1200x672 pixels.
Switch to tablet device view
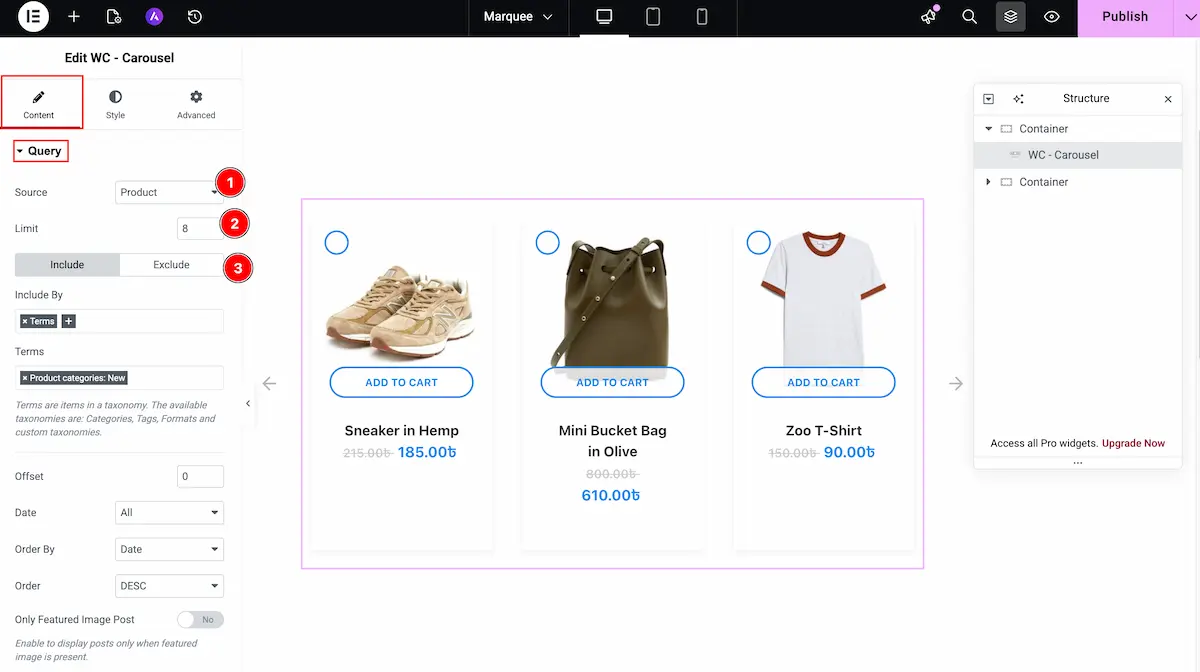653,17
